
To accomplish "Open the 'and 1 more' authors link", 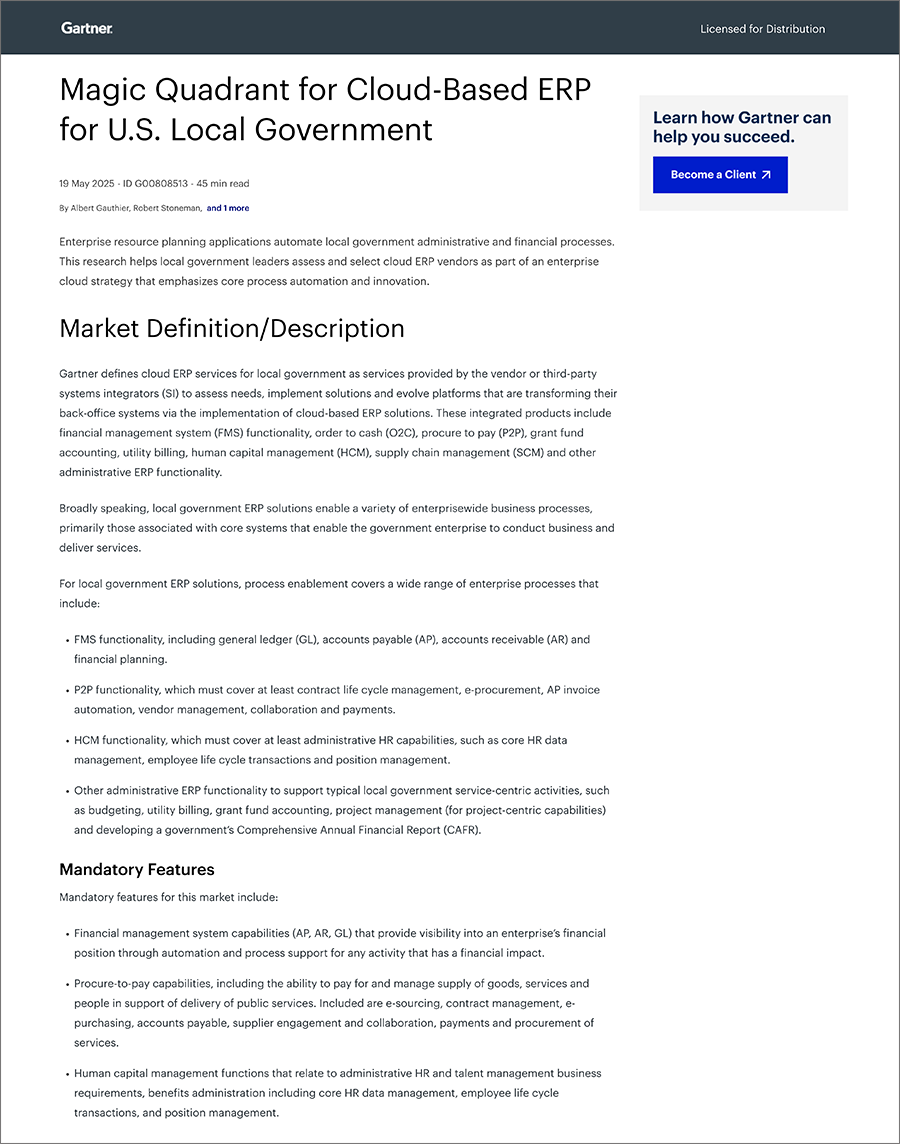I will [x=228, y=208].
